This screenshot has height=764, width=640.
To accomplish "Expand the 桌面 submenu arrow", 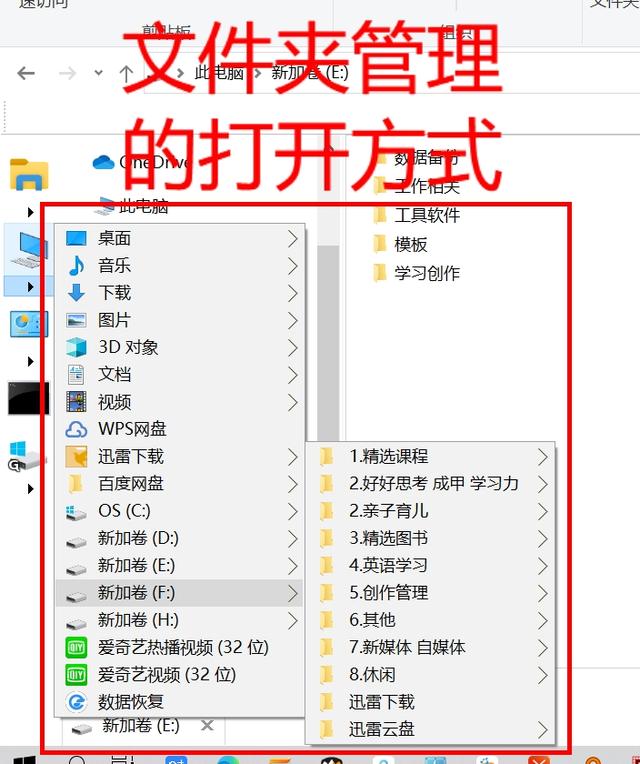I will (292, 239).
